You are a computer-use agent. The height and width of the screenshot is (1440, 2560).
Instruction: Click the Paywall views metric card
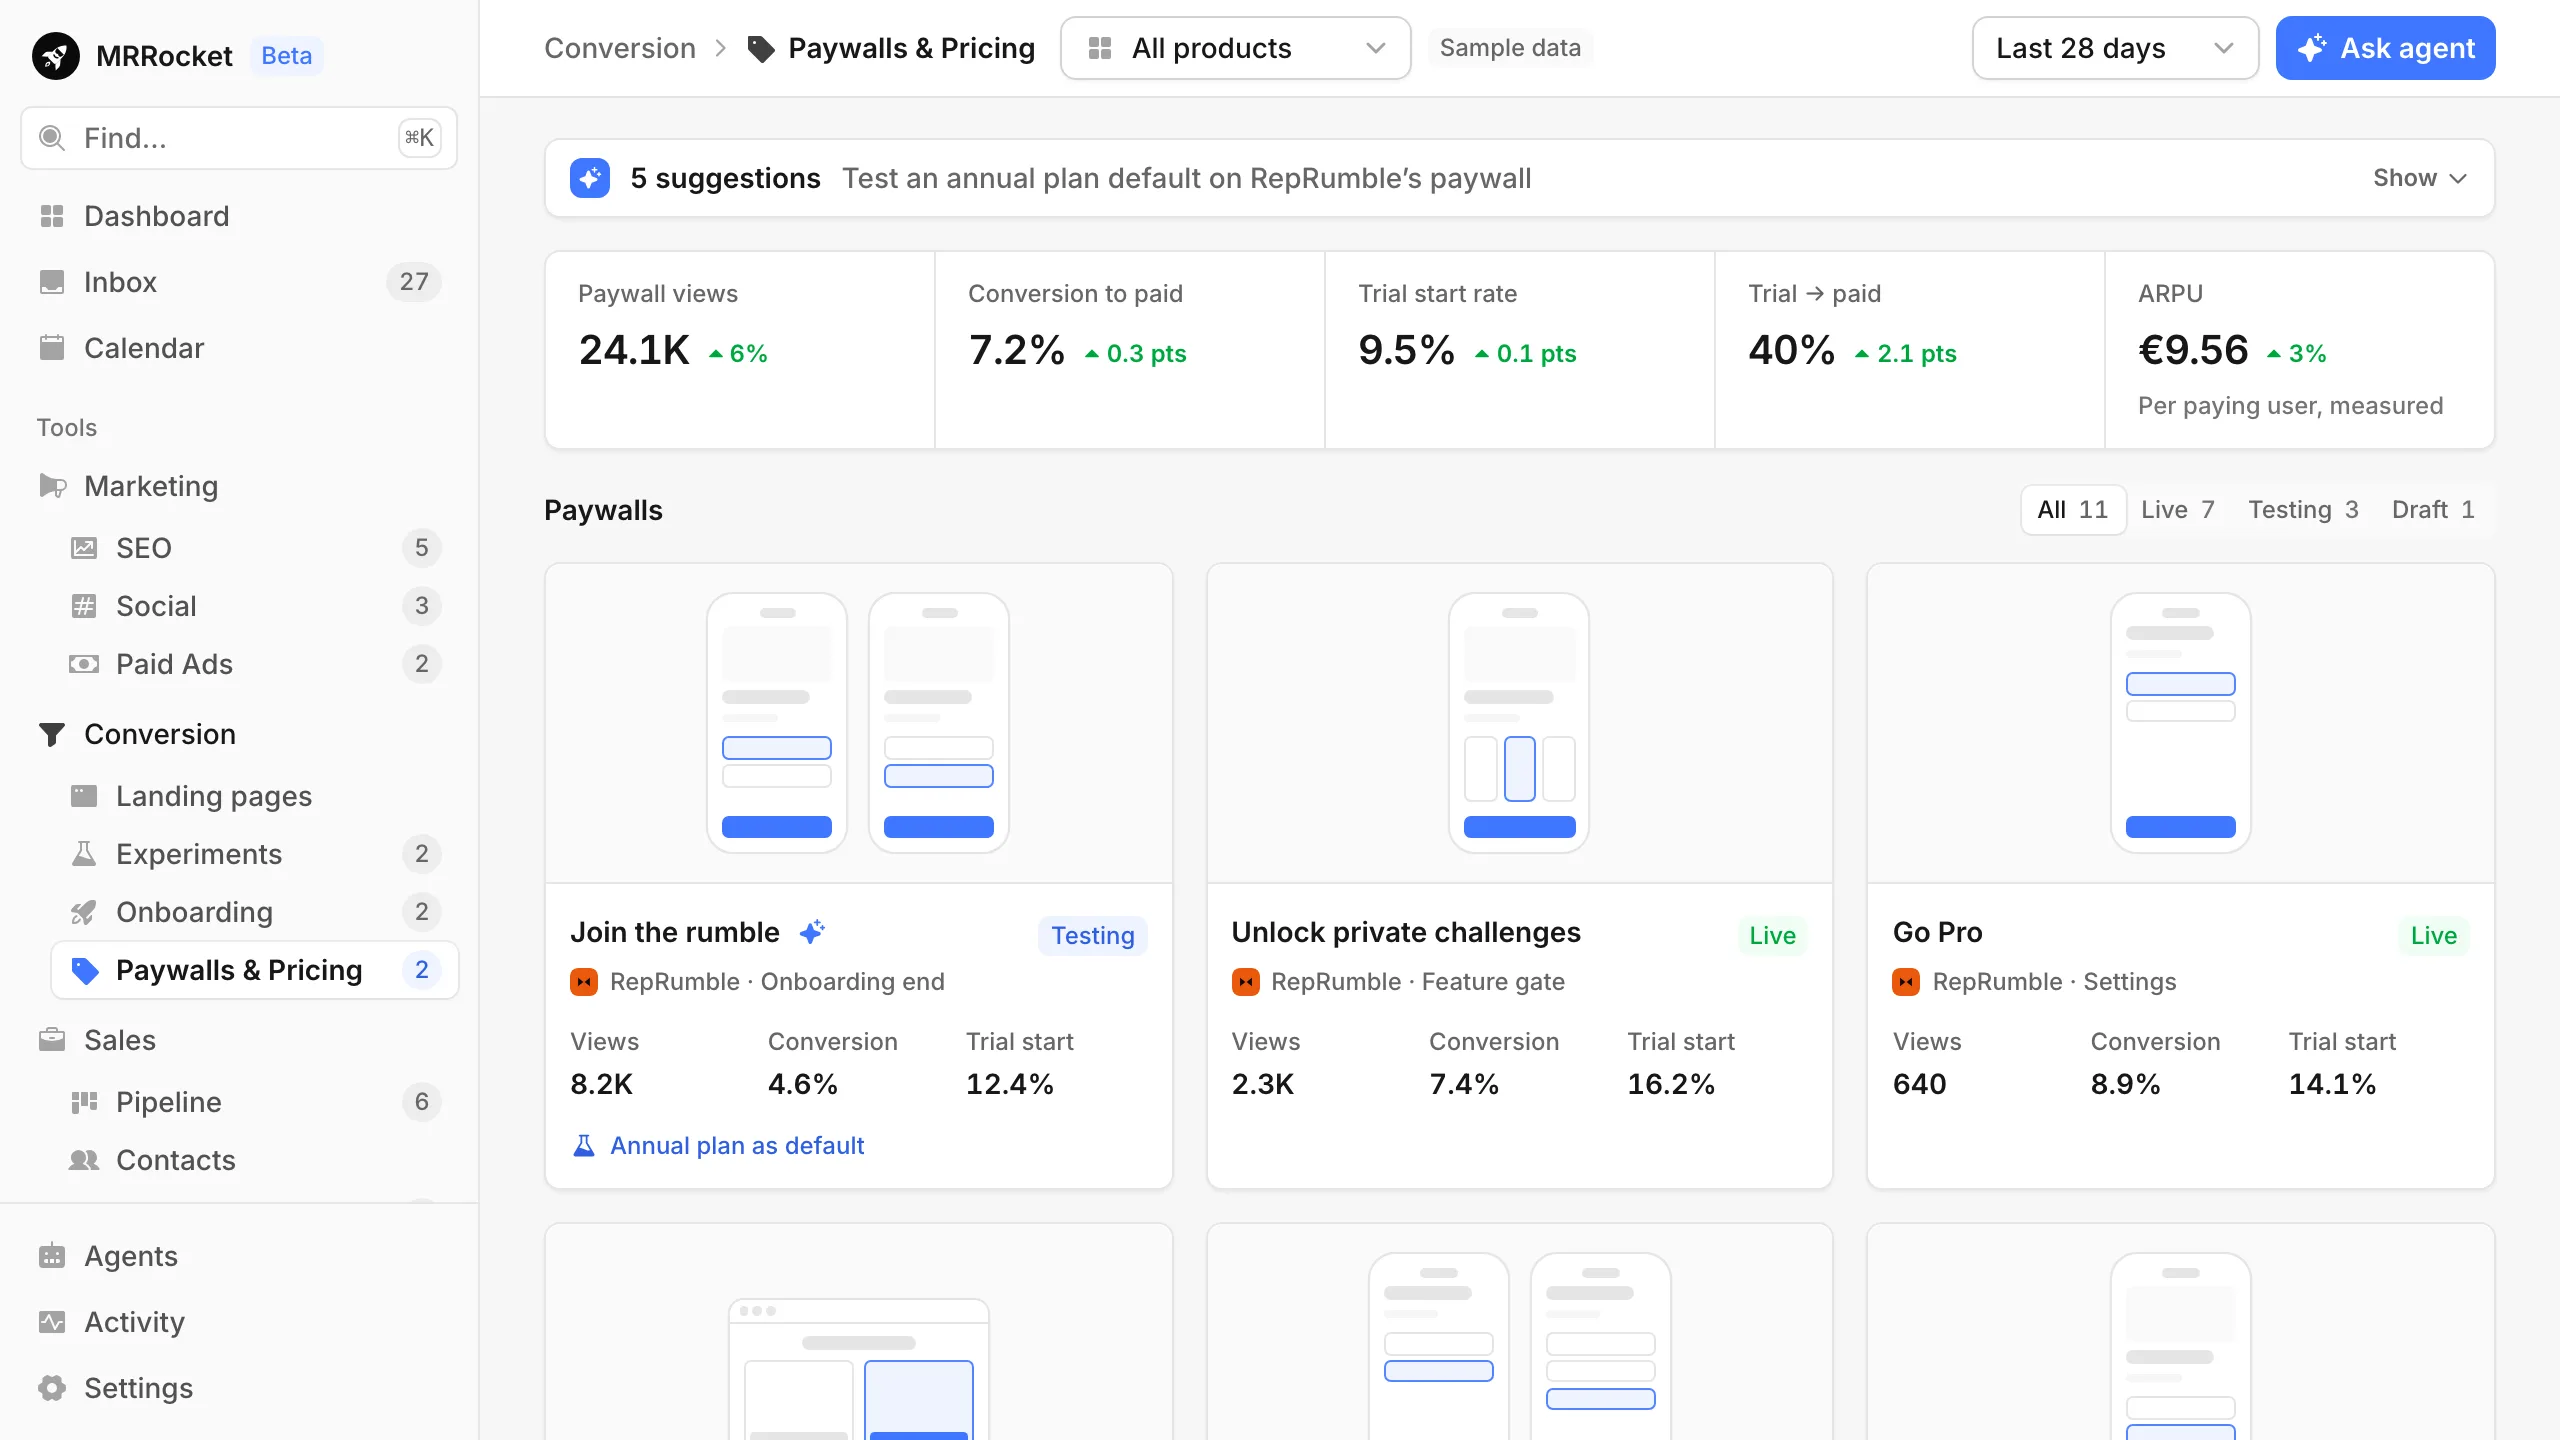pos(740,350)
